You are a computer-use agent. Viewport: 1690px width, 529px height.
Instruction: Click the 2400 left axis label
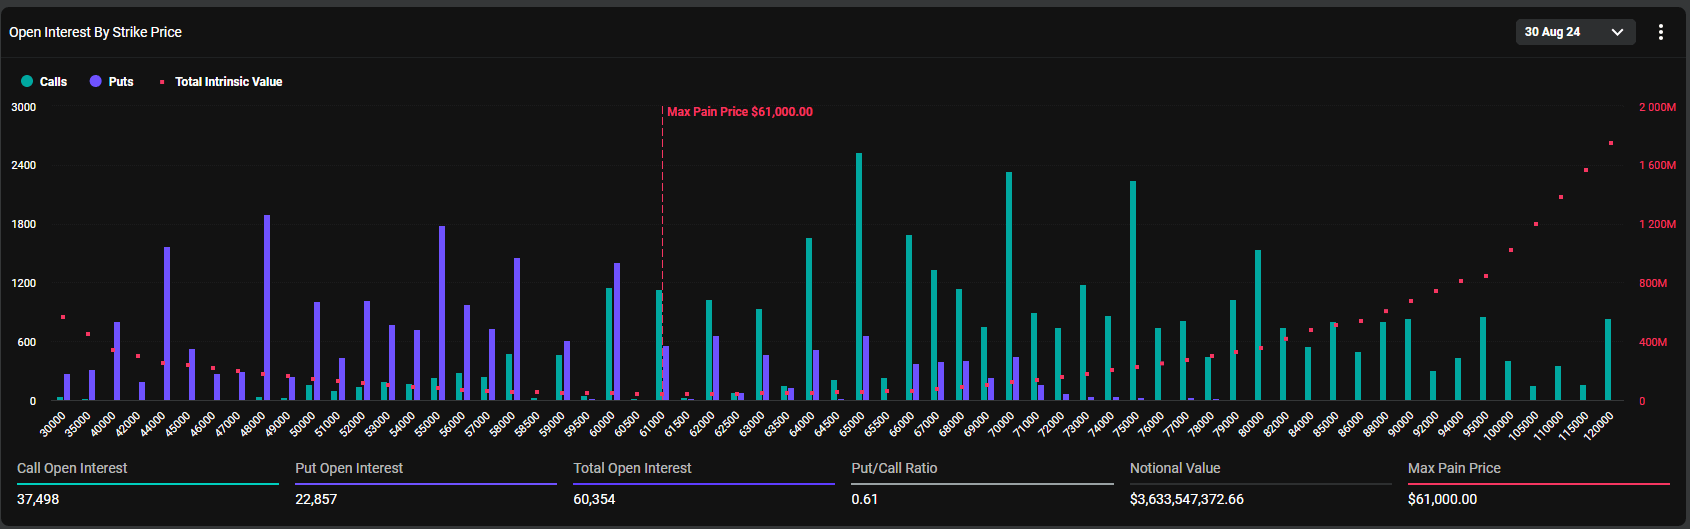coord(24,166)
